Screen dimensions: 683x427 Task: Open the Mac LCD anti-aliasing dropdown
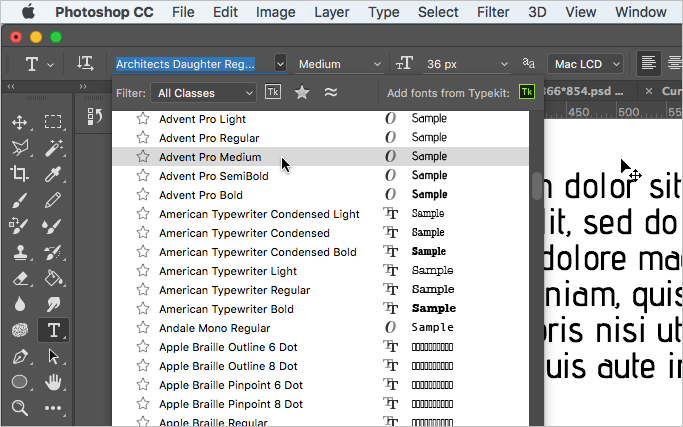(x=585, y=64)
